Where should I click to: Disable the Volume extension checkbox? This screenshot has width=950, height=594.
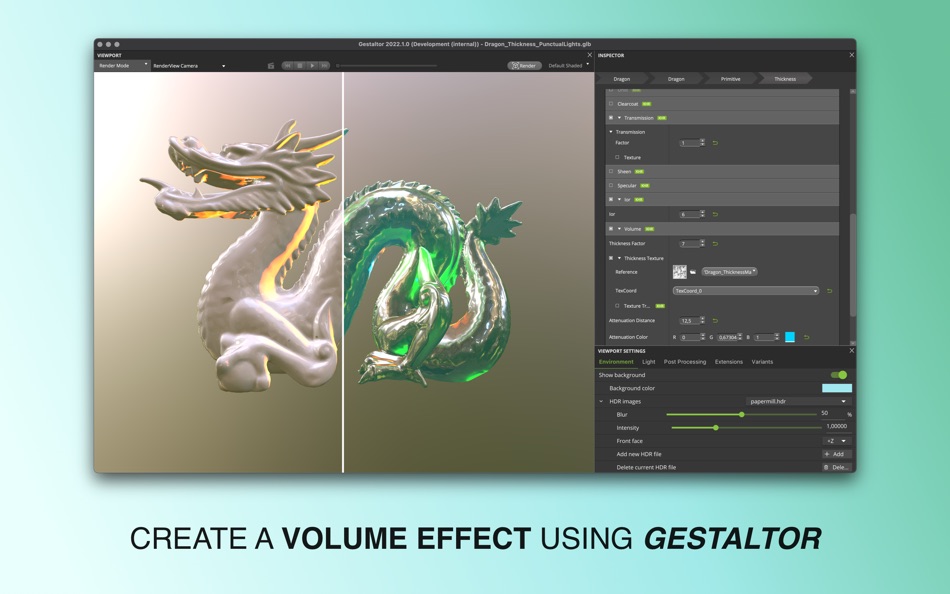tap(611, 229)
